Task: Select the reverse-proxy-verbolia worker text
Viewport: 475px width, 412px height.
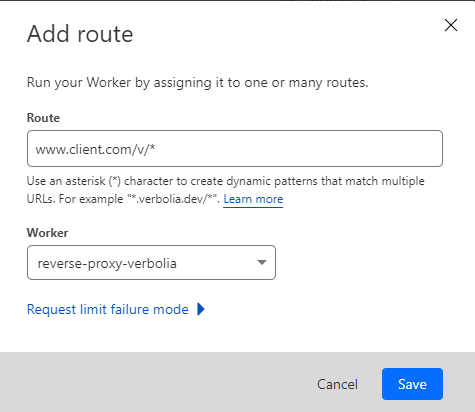Action: point(107,263)
